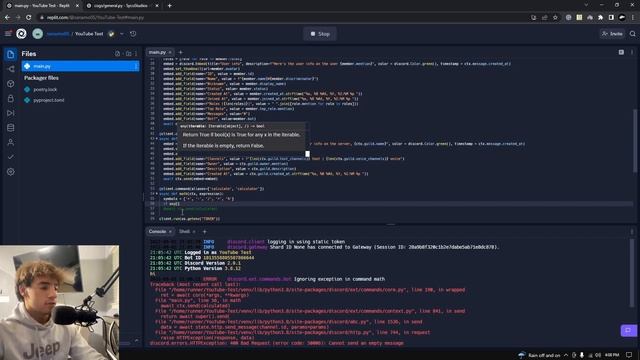Toggle the editor pane maximize icon

pyautogui.click(x=621, y=52)
